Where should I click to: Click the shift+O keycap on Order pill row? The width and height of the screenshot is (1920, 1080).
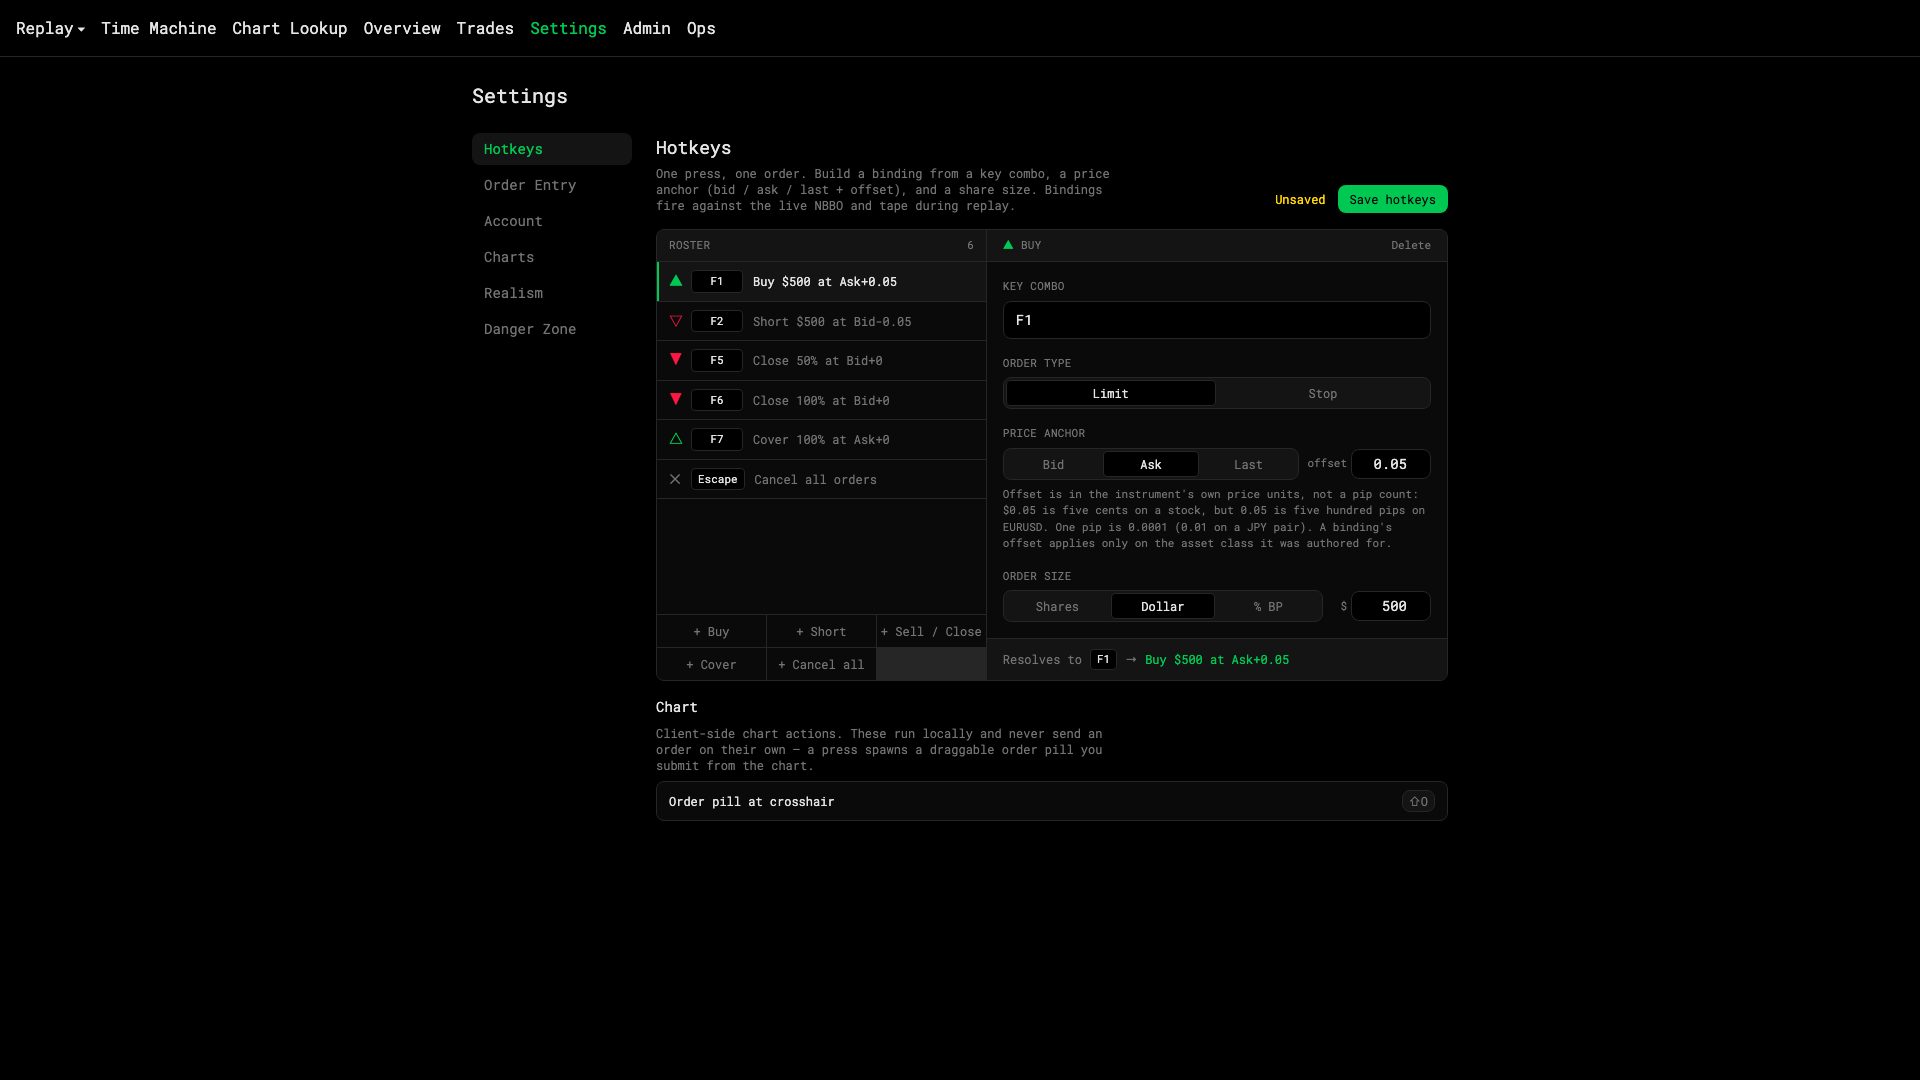[x=1418, y=801]
